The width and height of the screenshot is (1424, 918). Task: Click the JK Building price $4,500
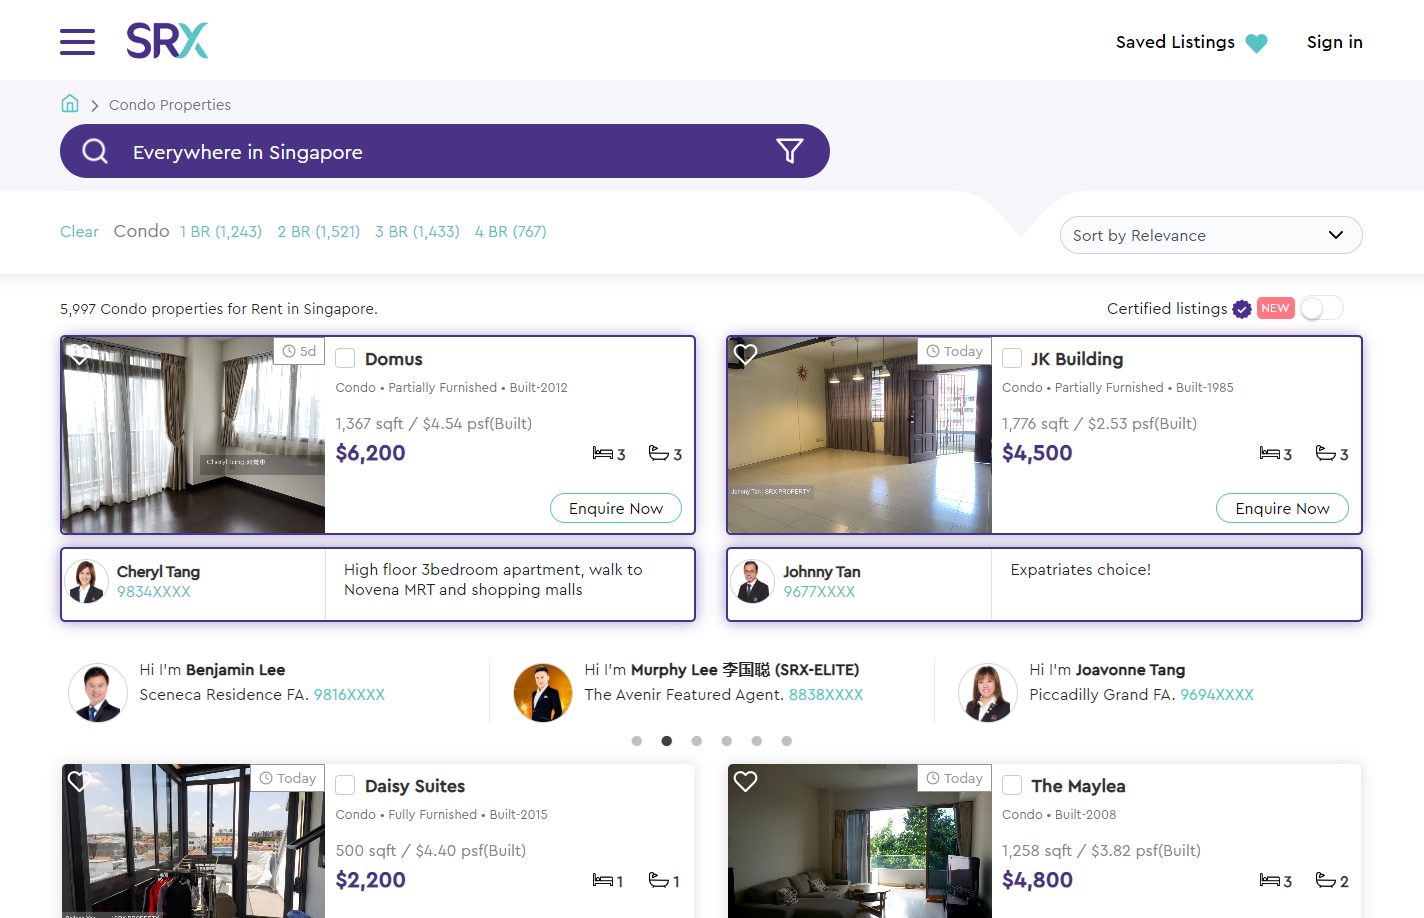tap(1037, 453)
